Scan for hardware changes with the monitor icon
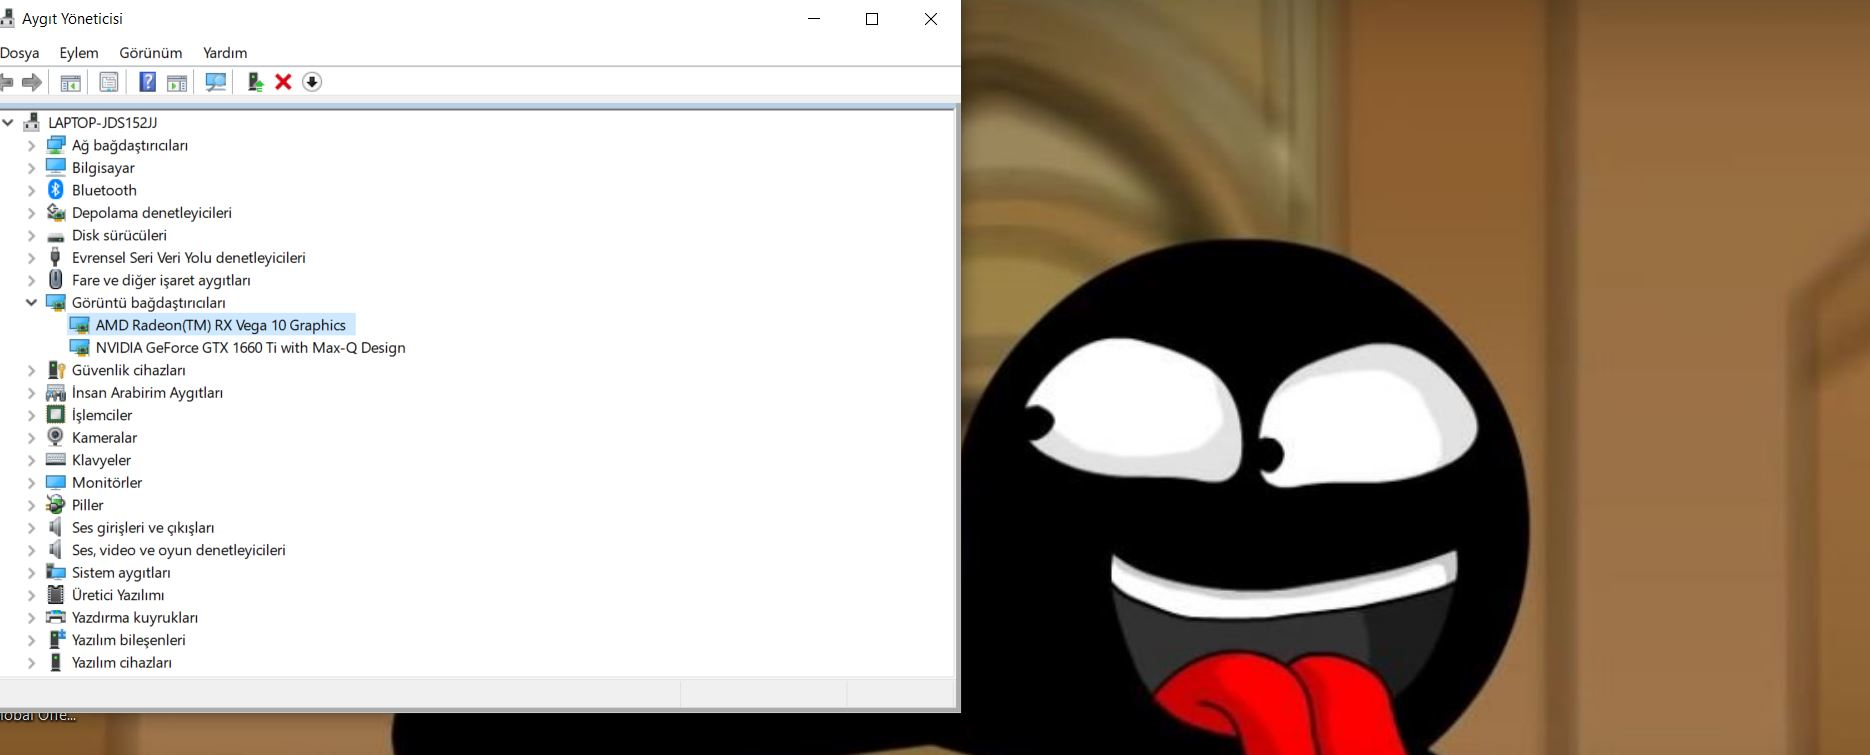Image resolution: width=1870 pixels, height=755 pixels. (x=215, y=82)
